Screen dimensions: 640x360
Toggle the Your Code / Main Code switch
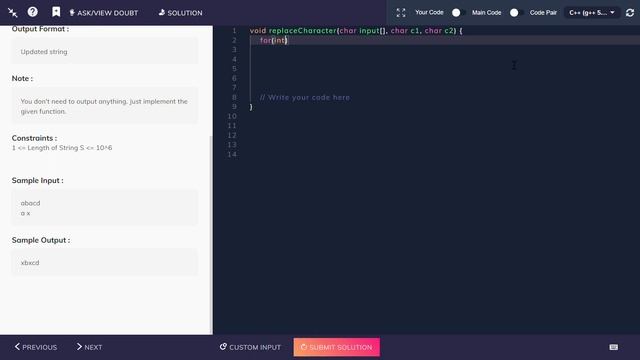[x=458, y=13]
